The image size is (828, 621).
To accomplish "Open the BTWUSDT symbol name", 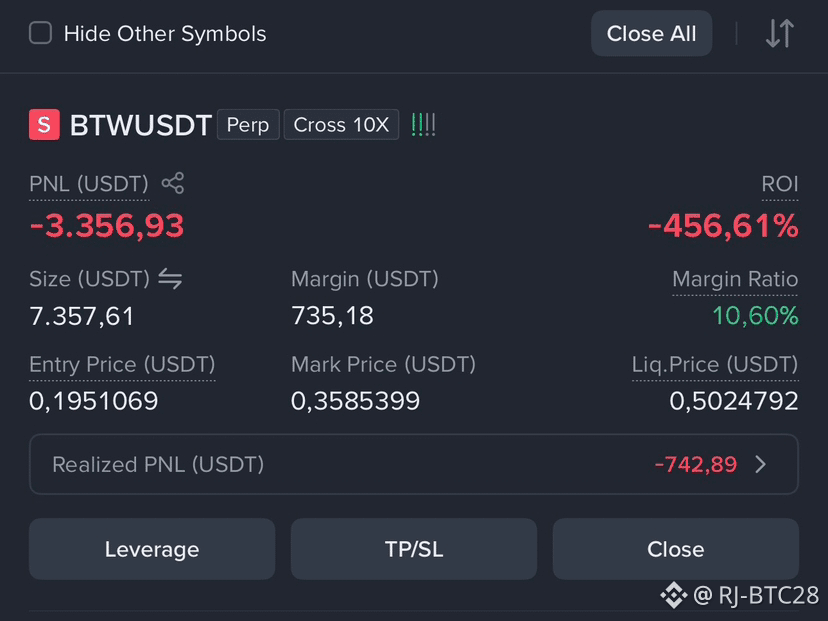I will click(140, 125).
